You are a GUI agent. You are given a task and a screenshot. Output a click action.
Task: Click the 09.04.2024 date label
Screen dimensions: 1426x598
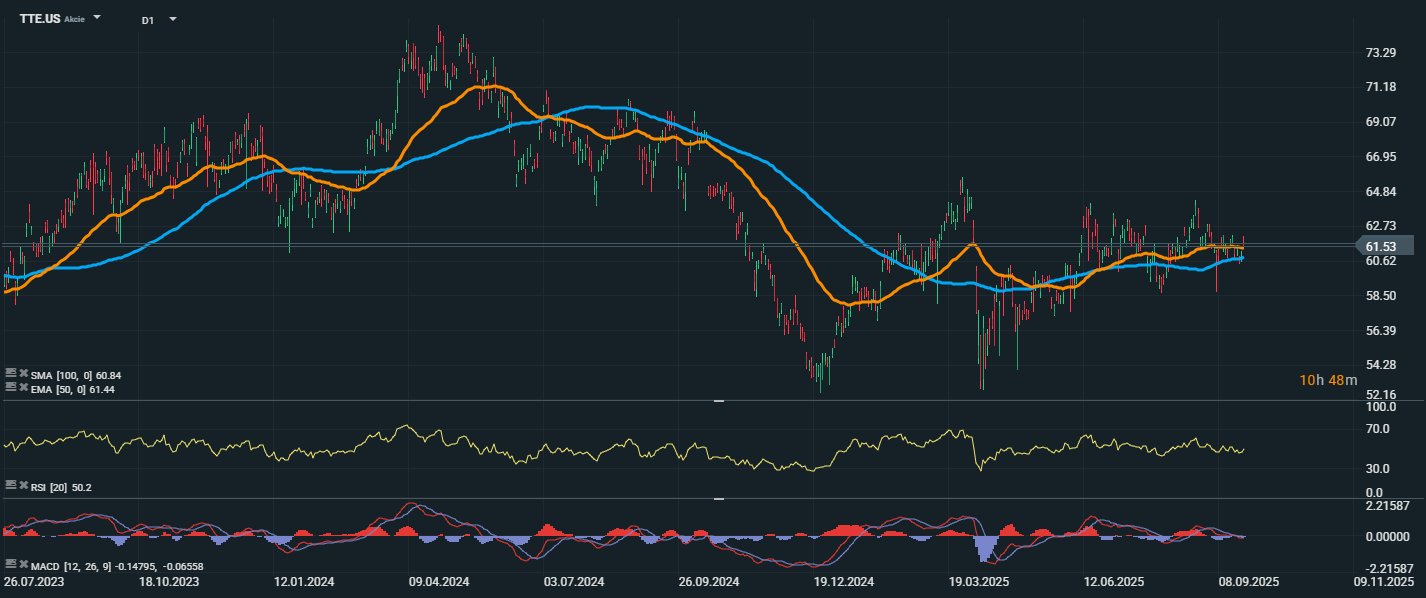point(438,581)
